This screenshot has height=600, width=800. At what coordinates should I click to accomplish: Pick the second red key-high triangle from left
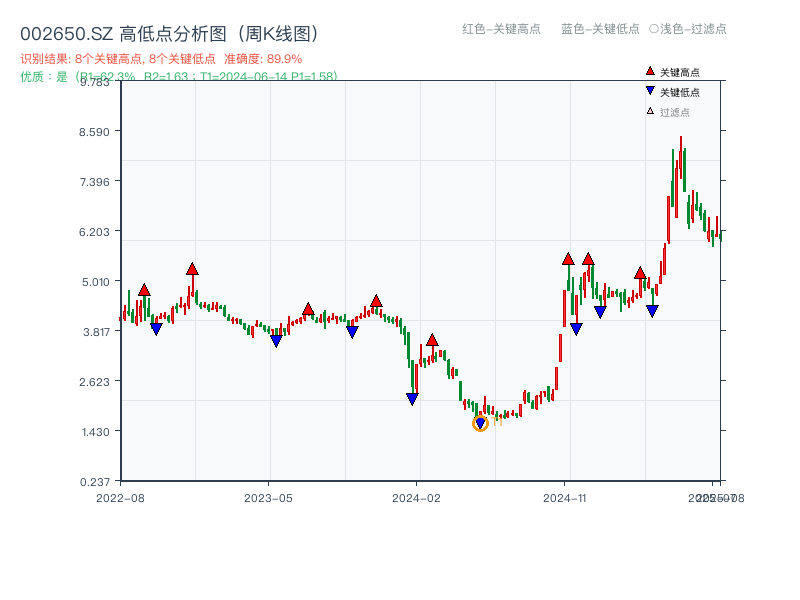click(x=192, y=269)
